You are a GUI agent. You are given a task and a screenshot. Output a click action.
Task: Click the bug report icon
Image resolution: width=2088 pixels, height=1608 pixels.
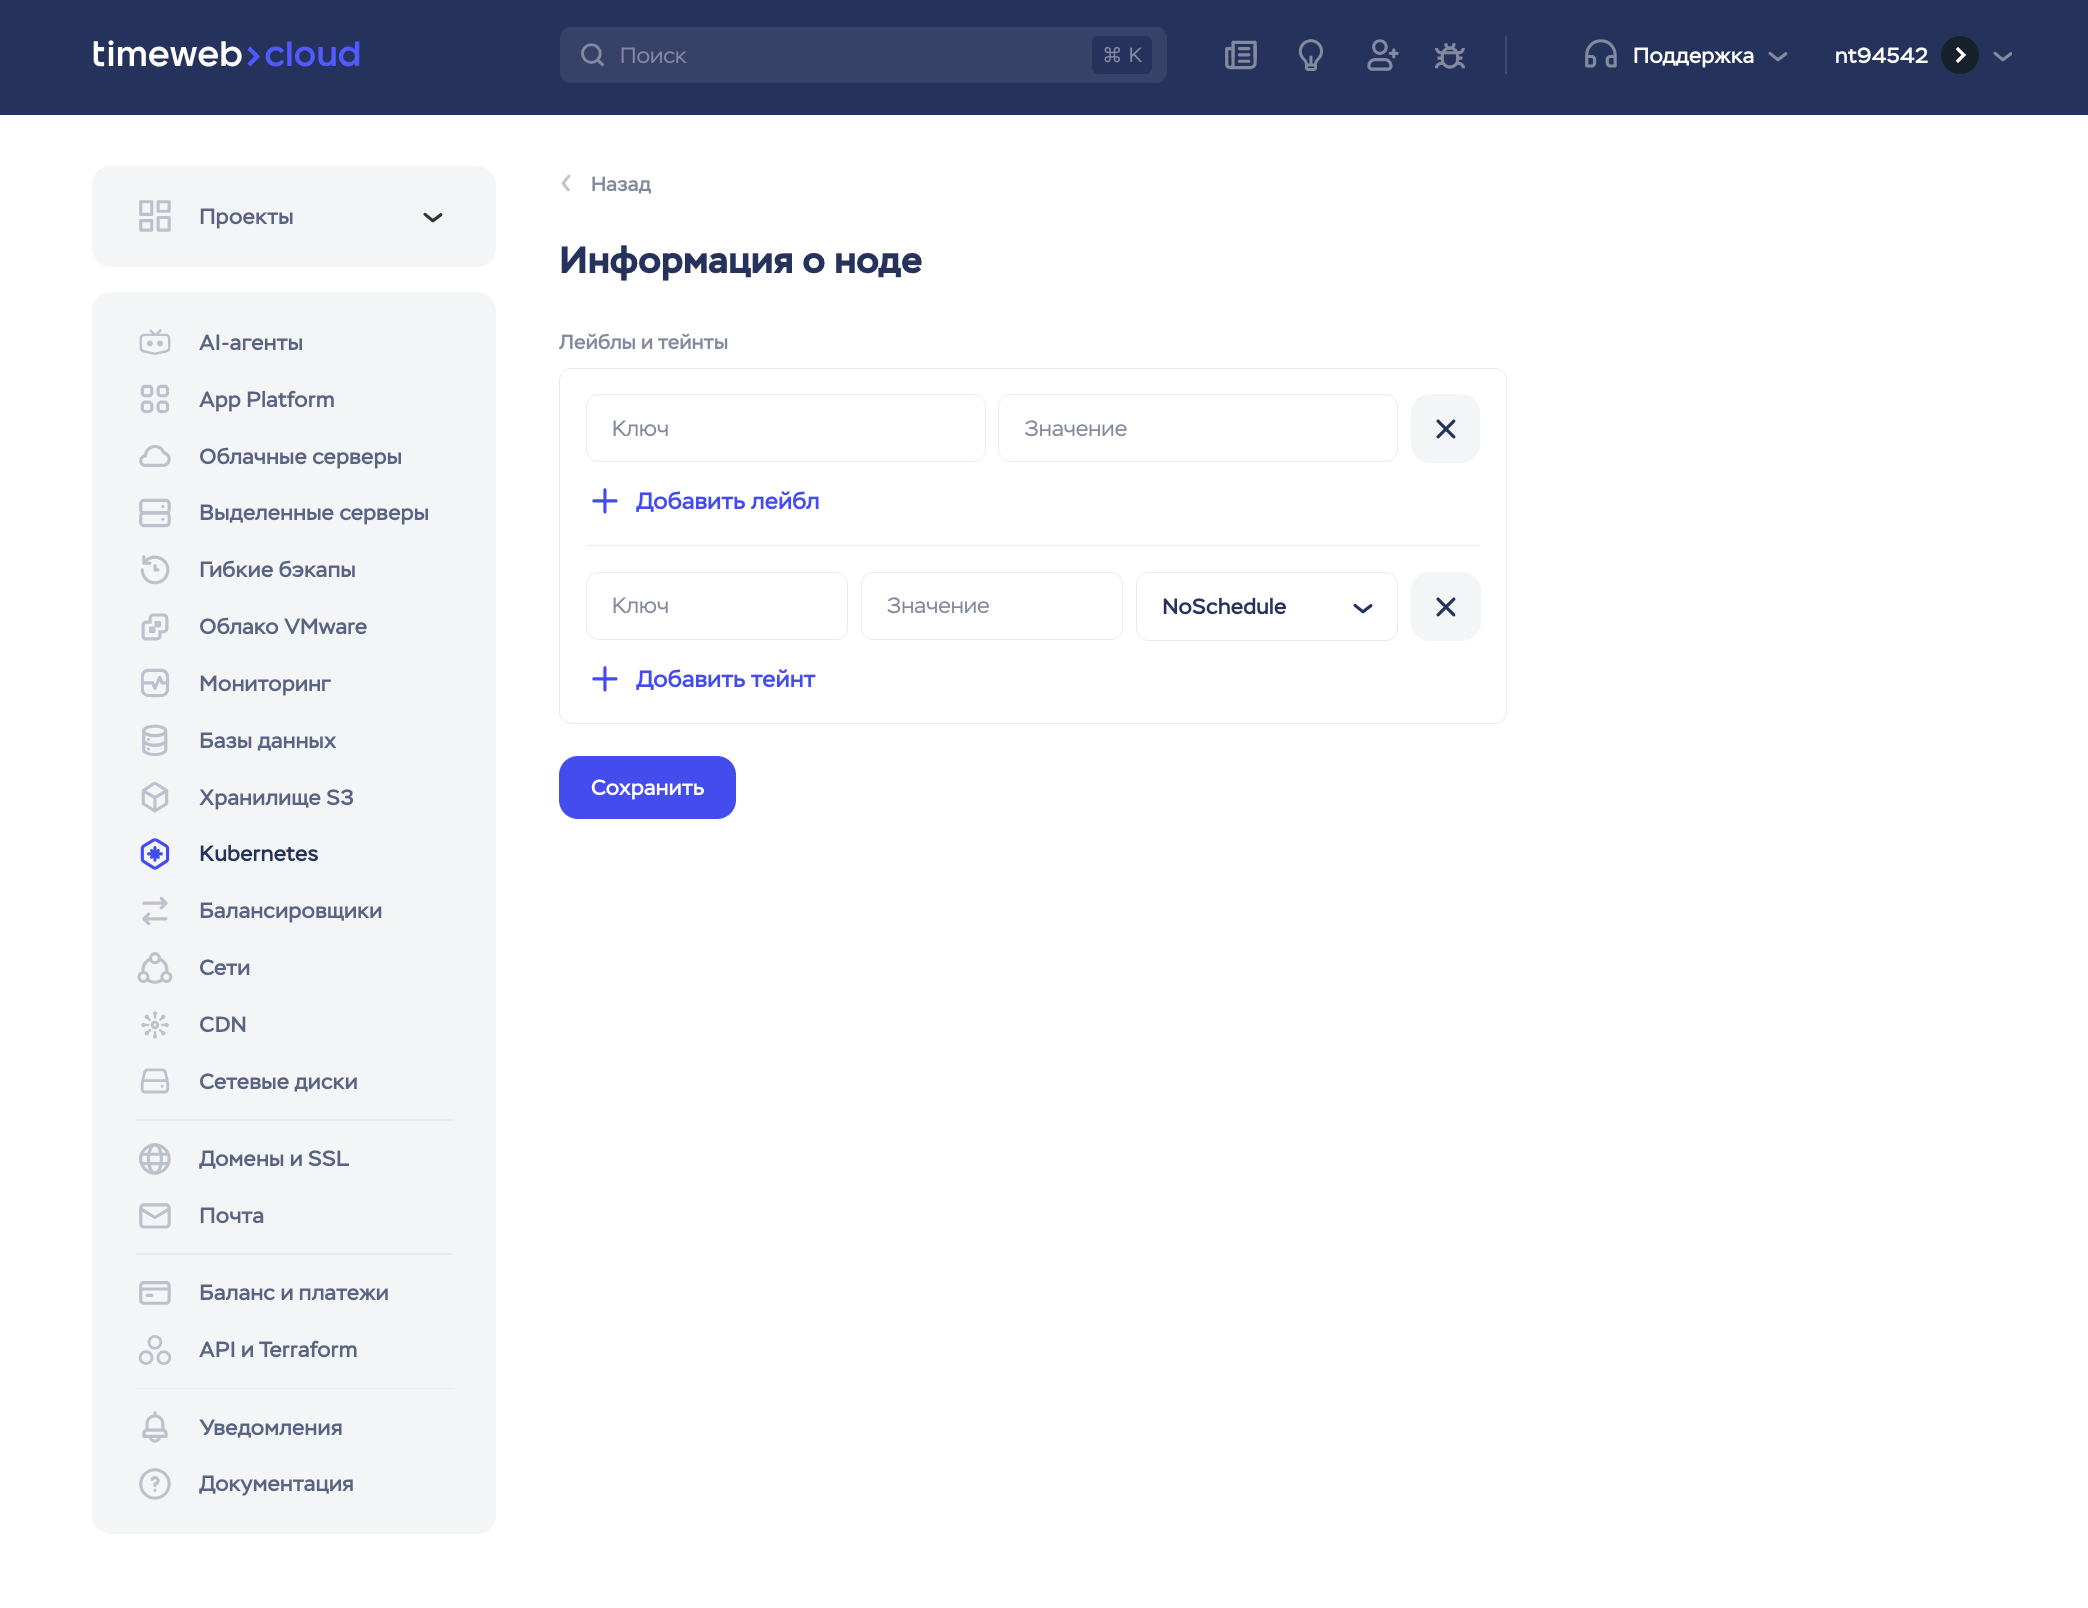(1449, 55)
